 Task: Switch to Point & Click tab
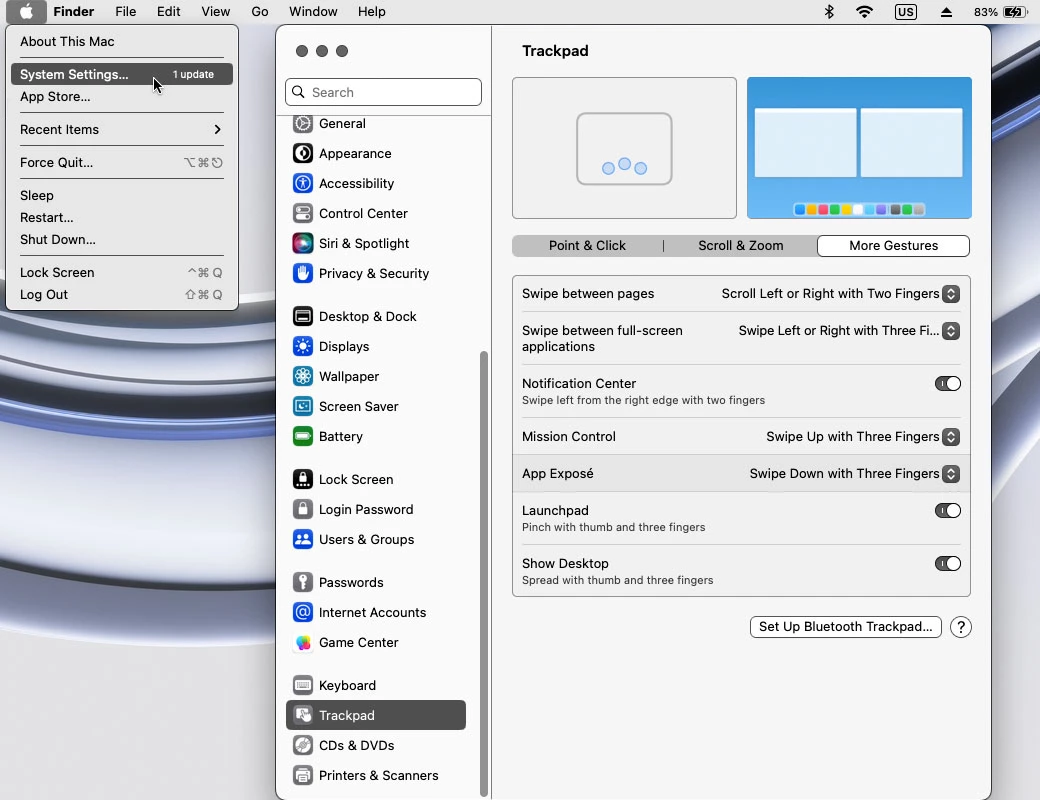click(587, 245)
